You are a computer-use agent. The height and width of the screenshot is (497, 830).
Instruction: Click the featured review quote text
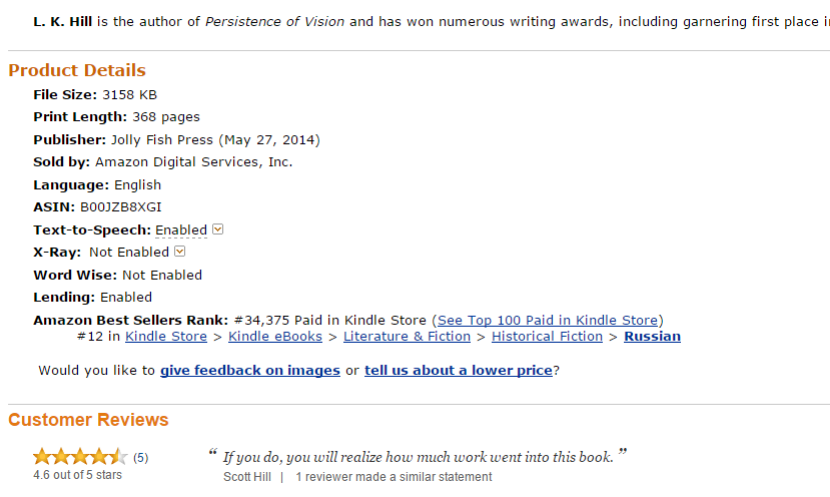pos(418,457)
